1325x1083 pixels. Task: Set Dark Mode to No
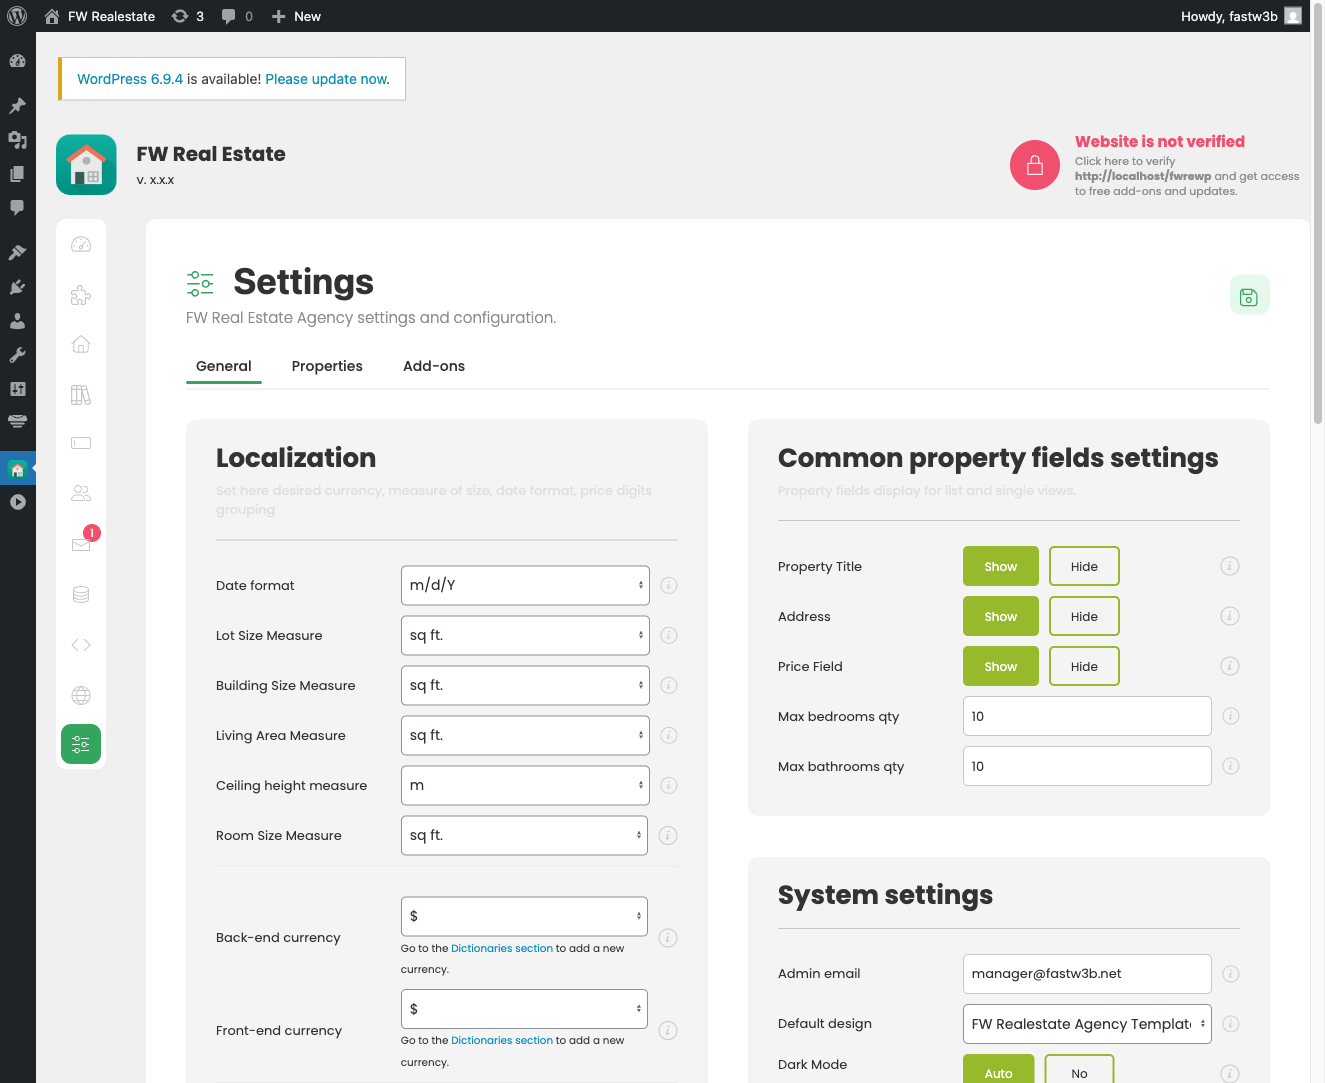coord(1079,1070)
